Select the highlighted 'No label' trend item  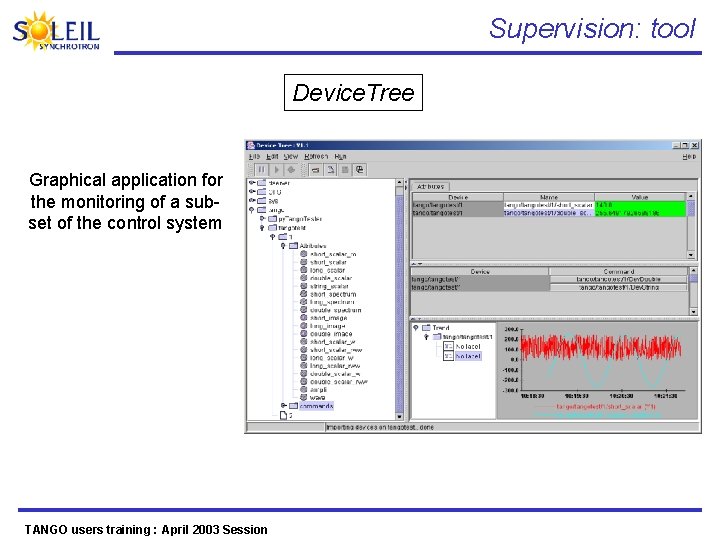(x=468, y=356)
